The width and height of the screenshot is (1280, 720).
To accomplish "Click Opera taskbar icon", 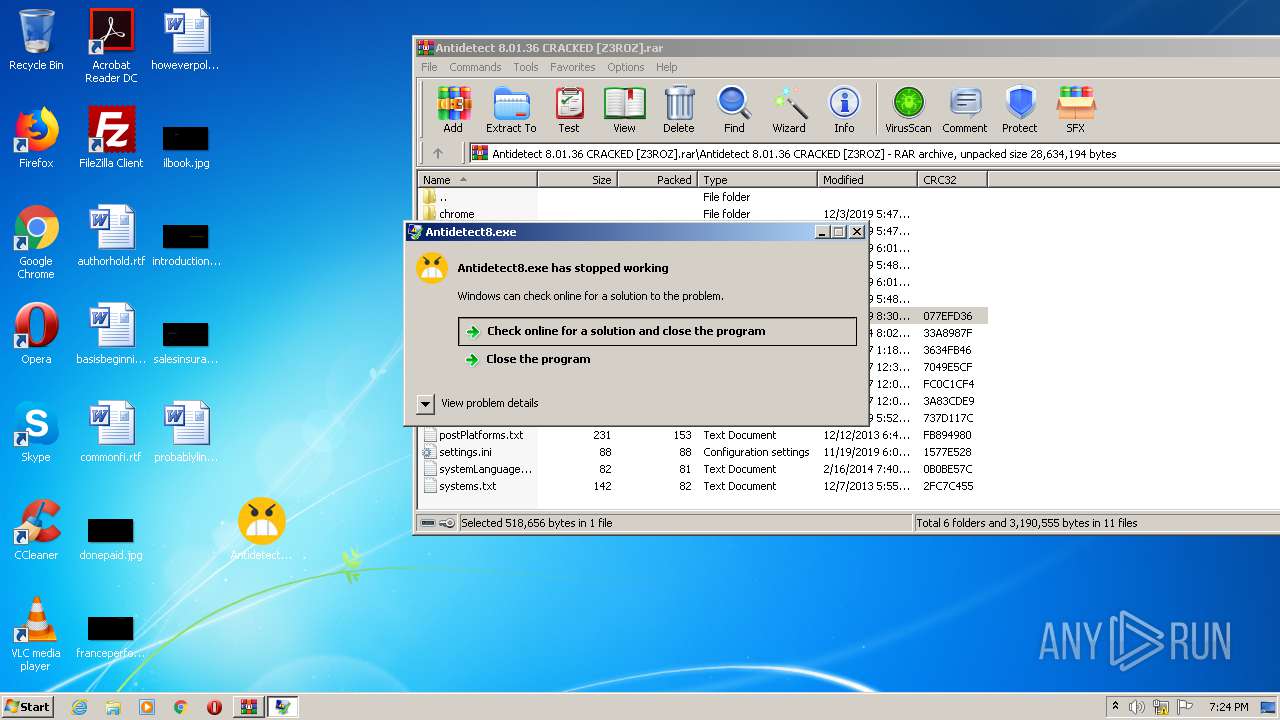I will tap(214, 707).
